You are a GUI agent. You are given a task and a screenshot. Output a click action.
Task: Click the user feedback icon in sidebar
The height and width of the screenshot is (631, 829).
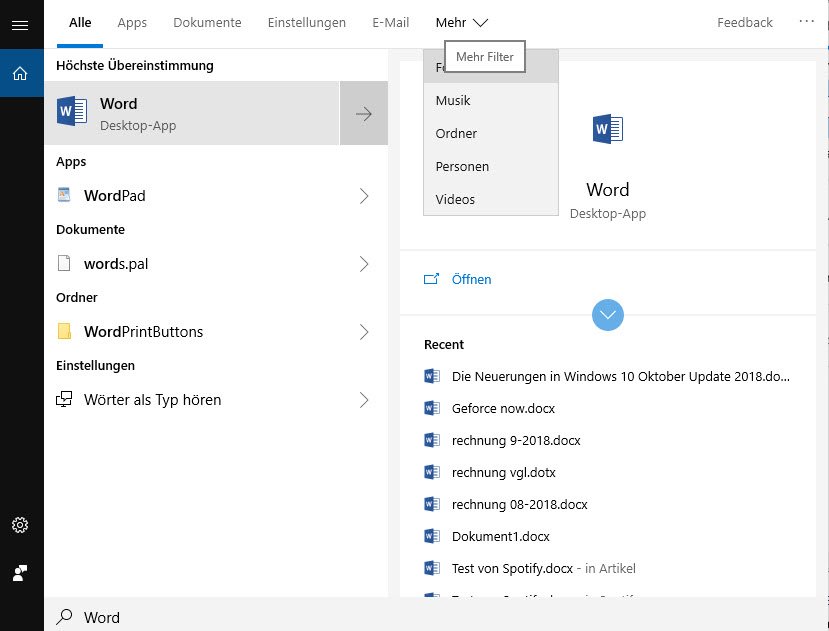click(x=20, y=573)
